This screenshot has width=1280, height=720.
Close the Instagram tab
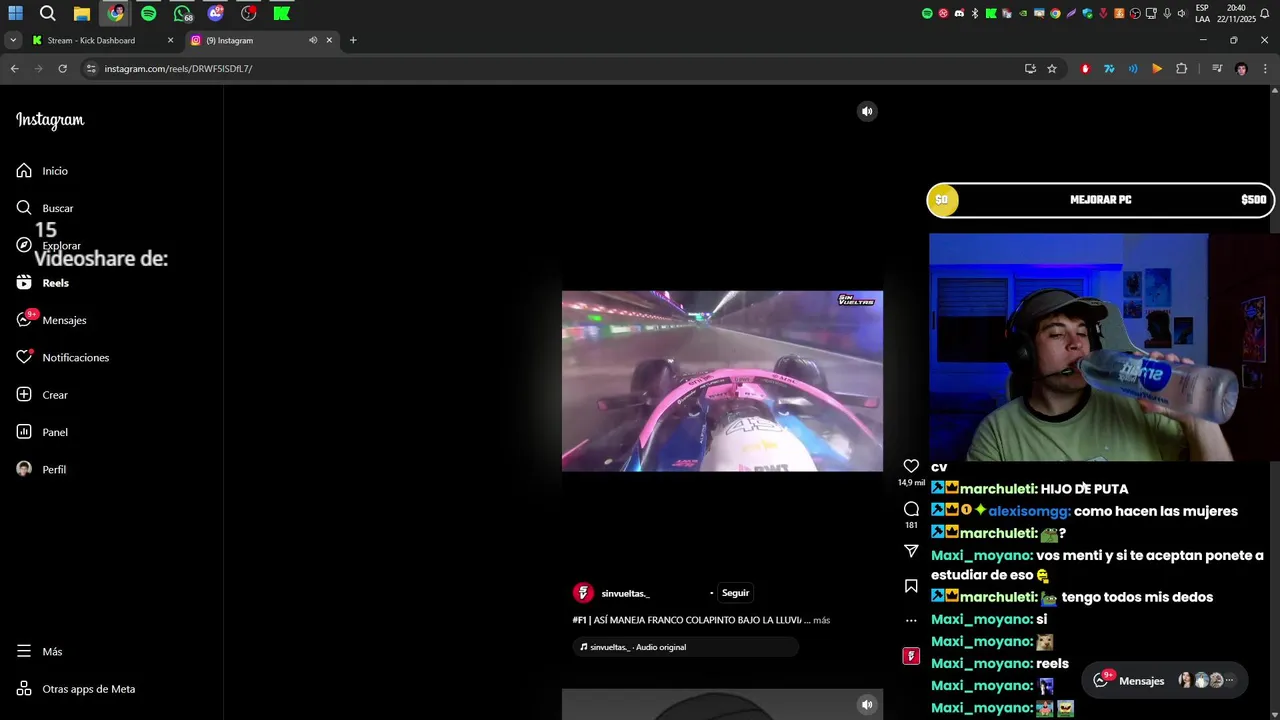click(x=329, y=40)
